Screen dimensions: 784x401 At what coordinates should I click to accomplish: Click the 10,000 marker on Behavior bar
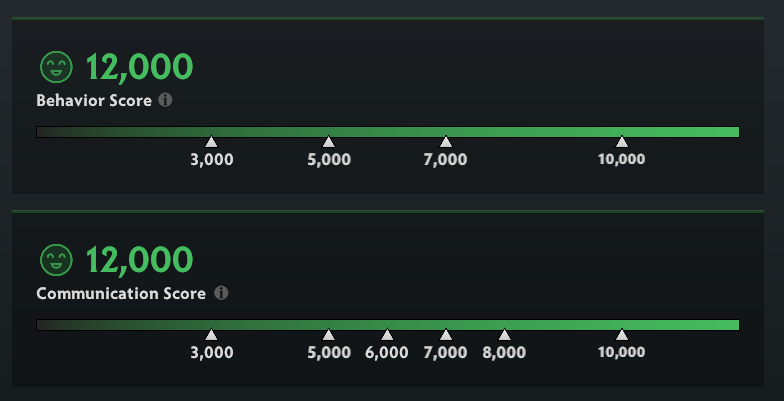[x=621, y=142]
